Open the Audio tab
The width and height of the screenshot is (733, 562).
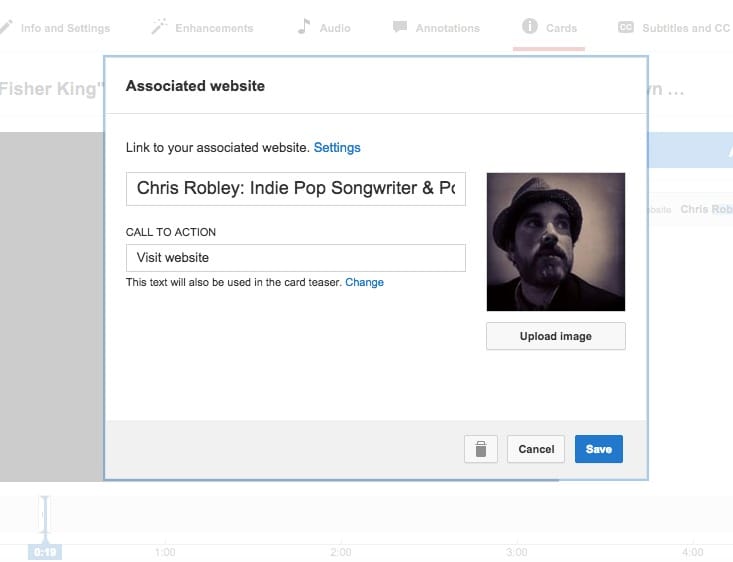point(324,28)
